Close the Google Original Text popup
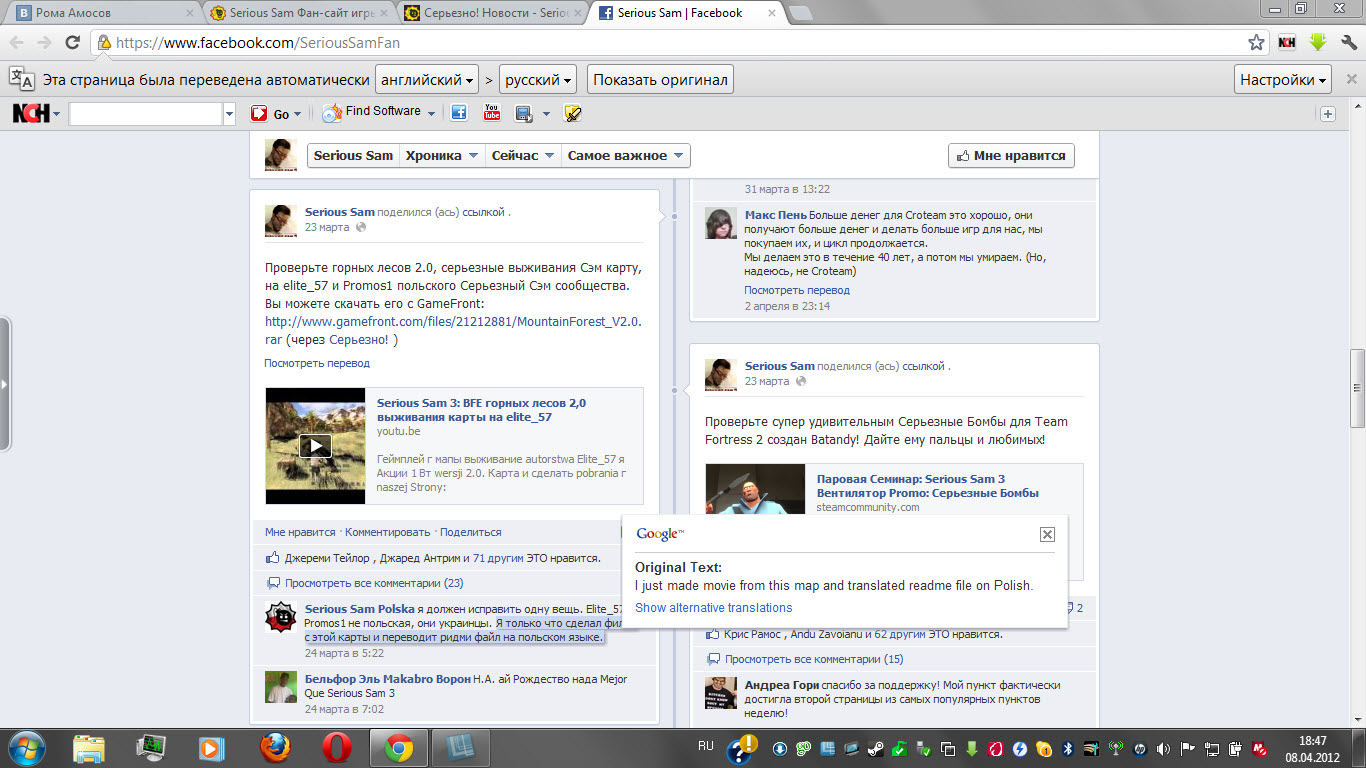1366x768 pixels. tap(1047, 534)
